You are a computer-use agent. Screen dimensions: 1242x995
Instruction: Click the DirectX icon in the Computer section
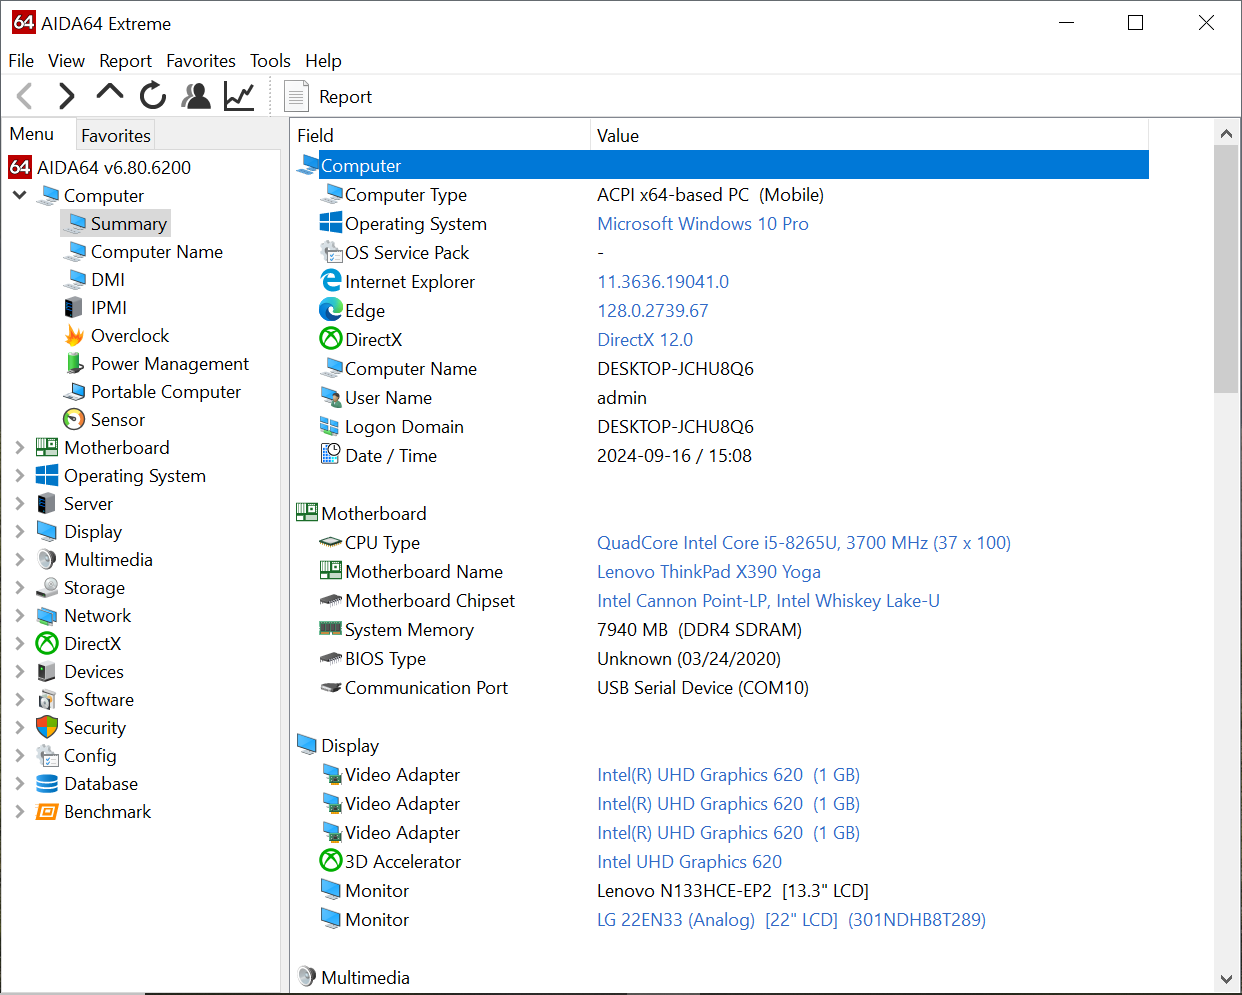[x=331, y=339]
